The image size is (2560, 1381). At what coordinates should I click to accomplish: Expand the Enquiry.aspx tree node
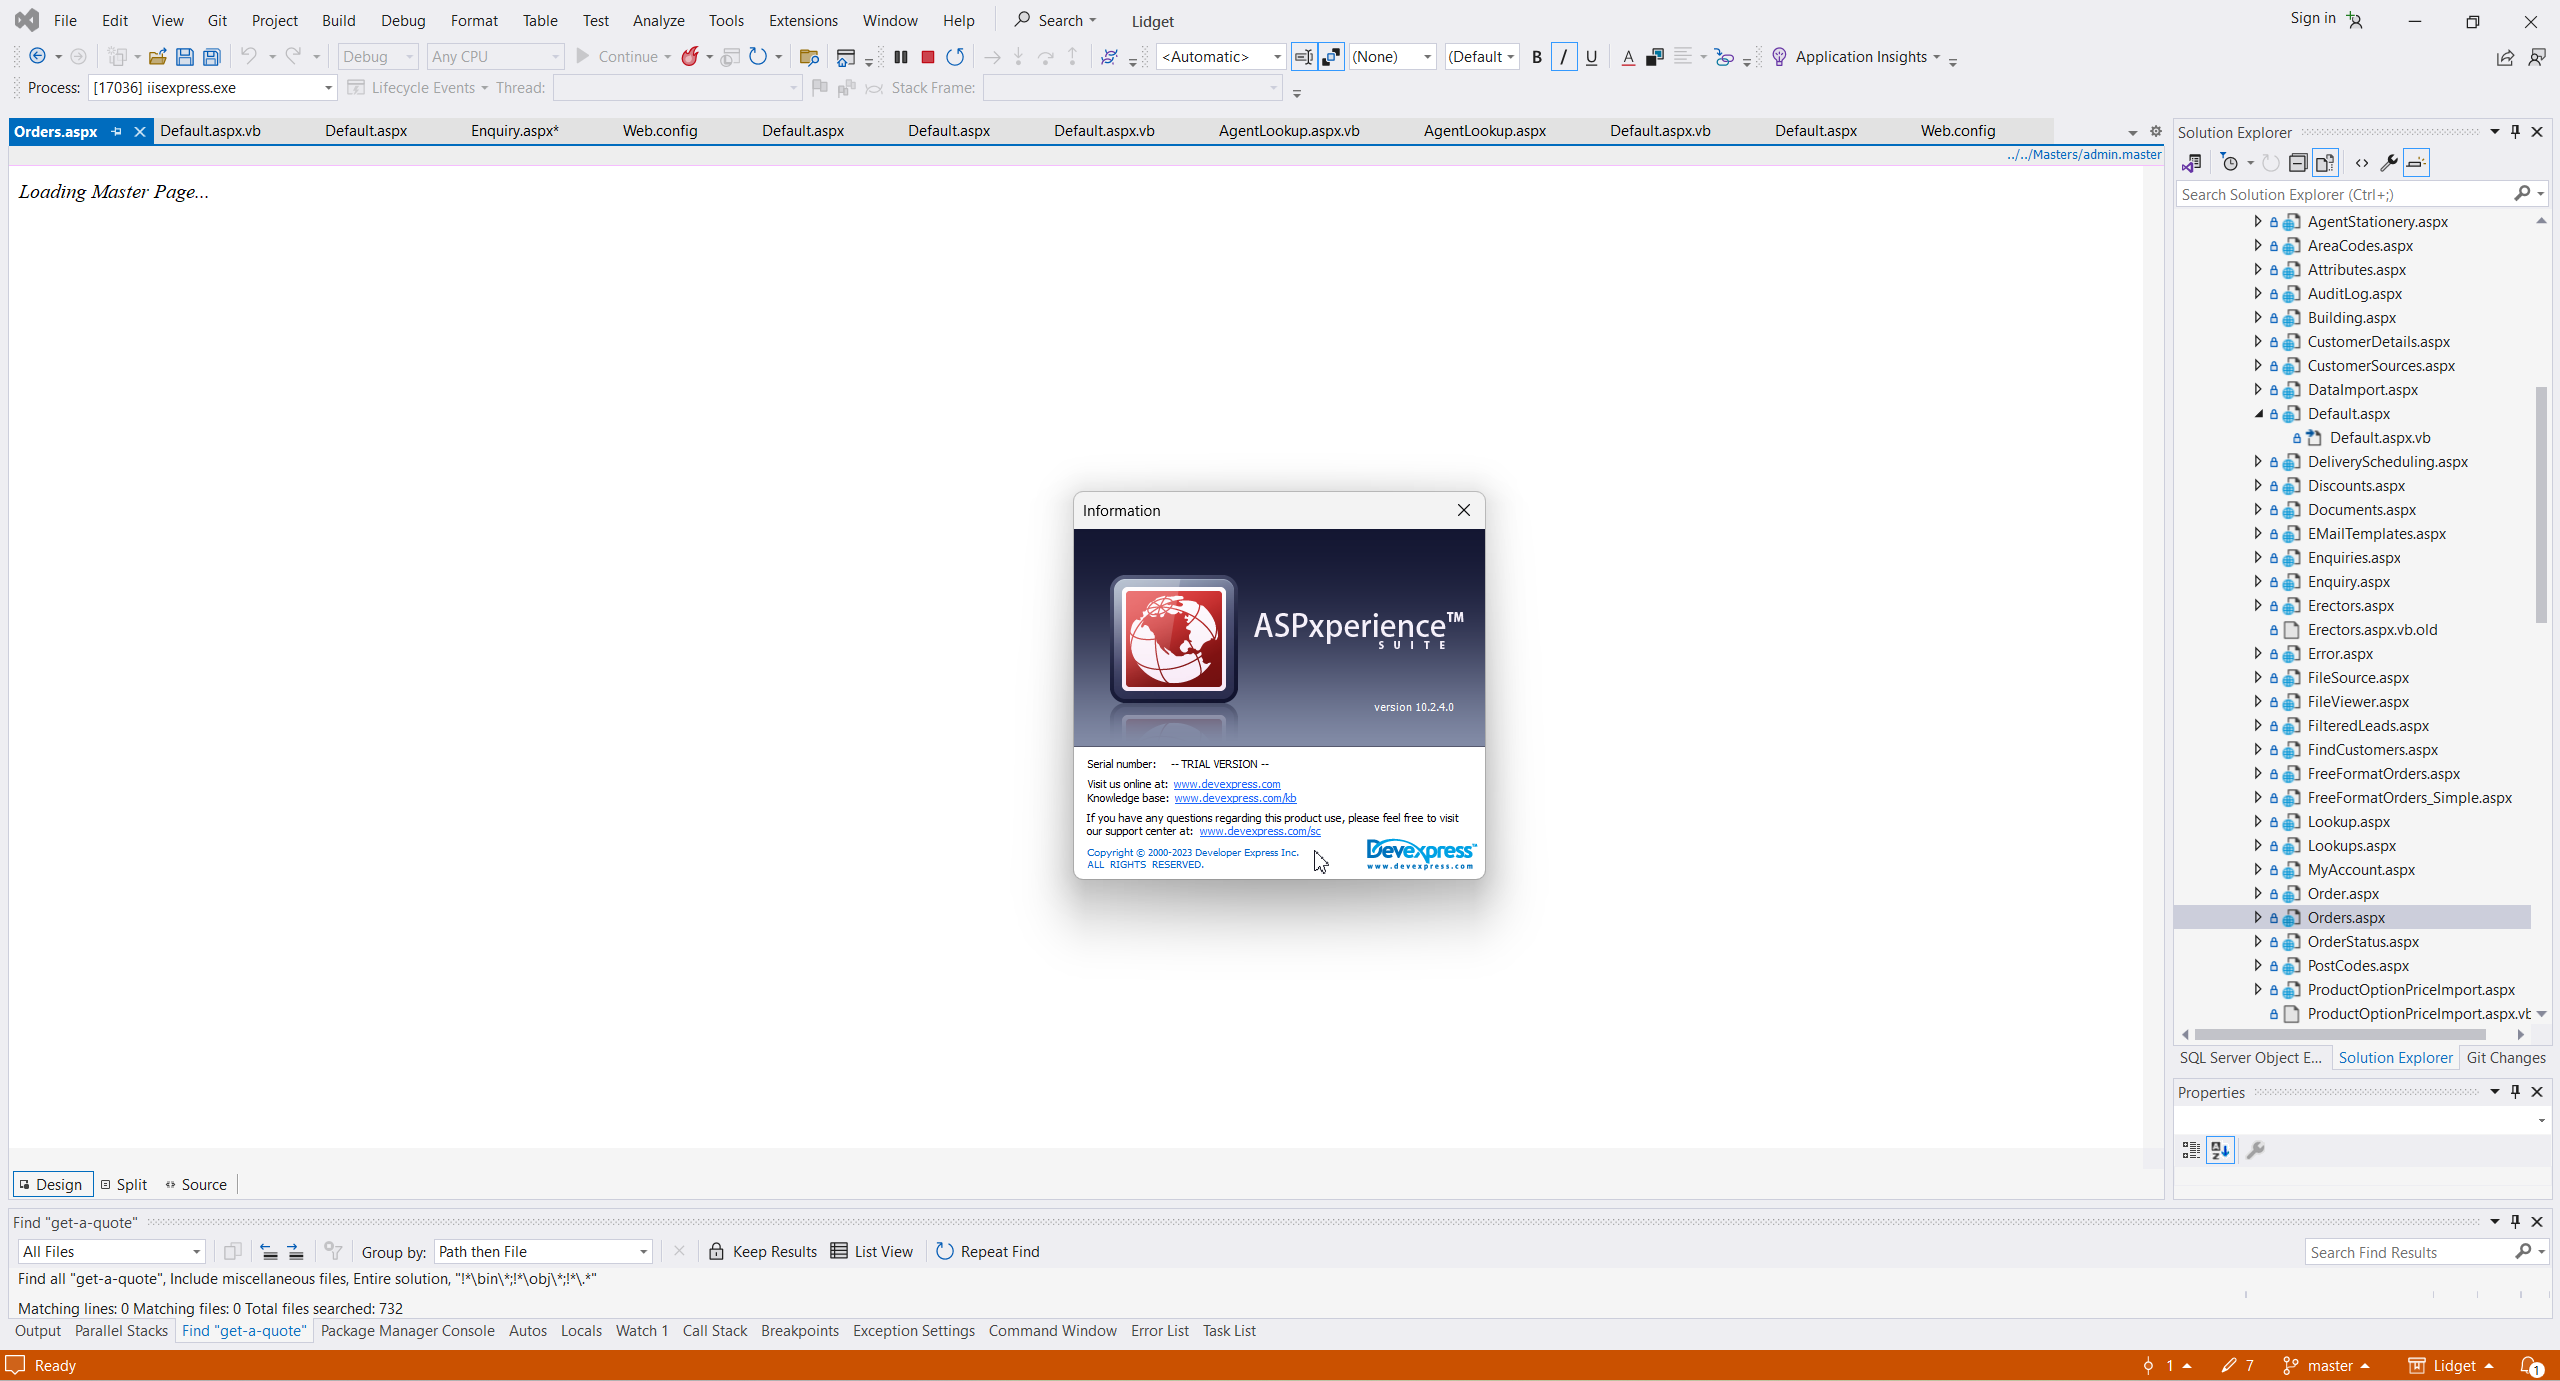click(2257, 581)
